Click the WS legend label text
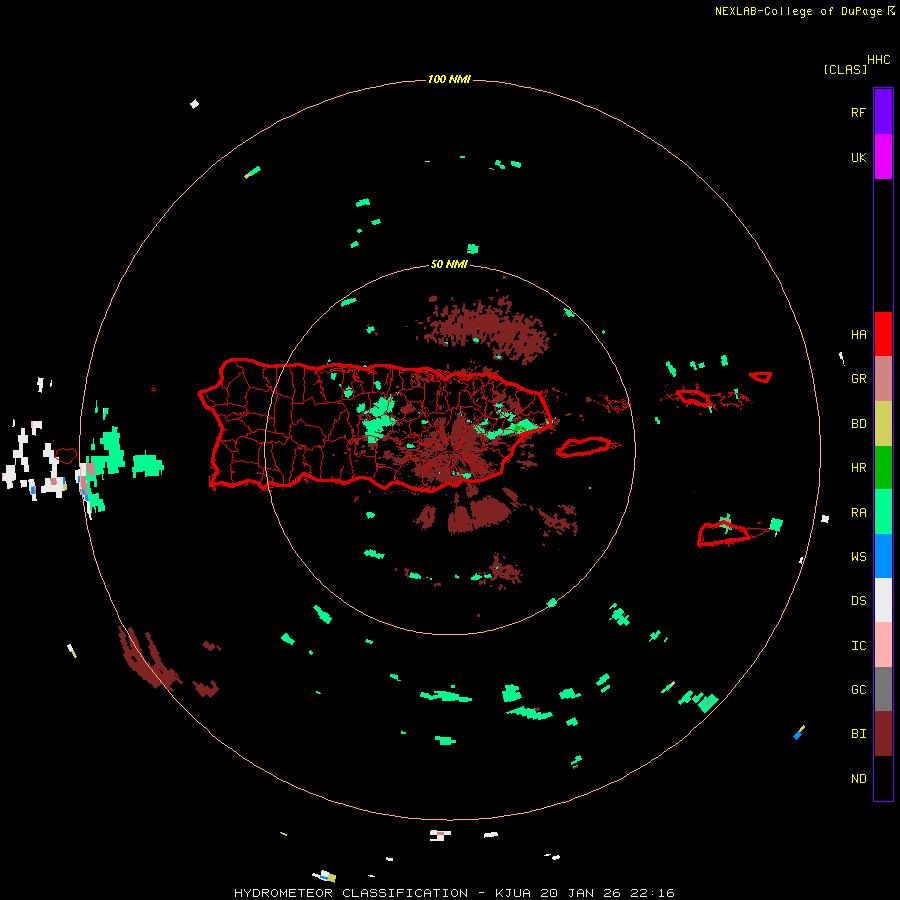 coord(858,556)
